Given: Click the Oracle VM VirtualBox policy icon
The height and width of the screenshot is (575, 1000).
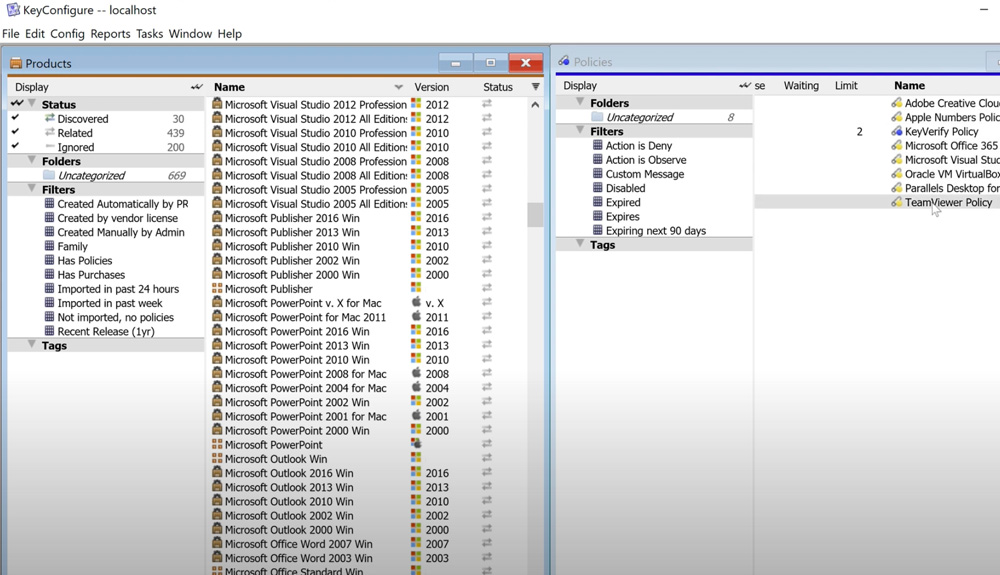Looking at the screenshot, I should [897, 173].
